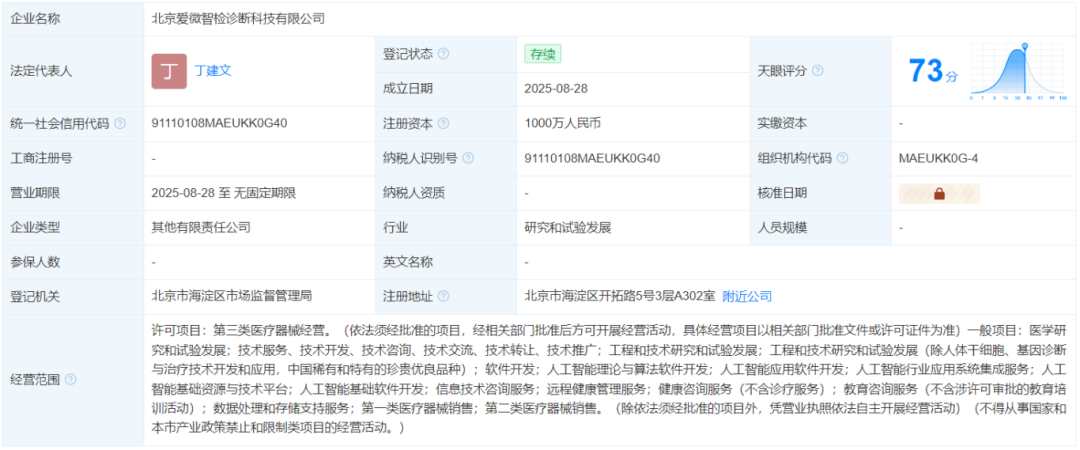
Task: Click the 英文名称 label
Action: tap(408, 263)
